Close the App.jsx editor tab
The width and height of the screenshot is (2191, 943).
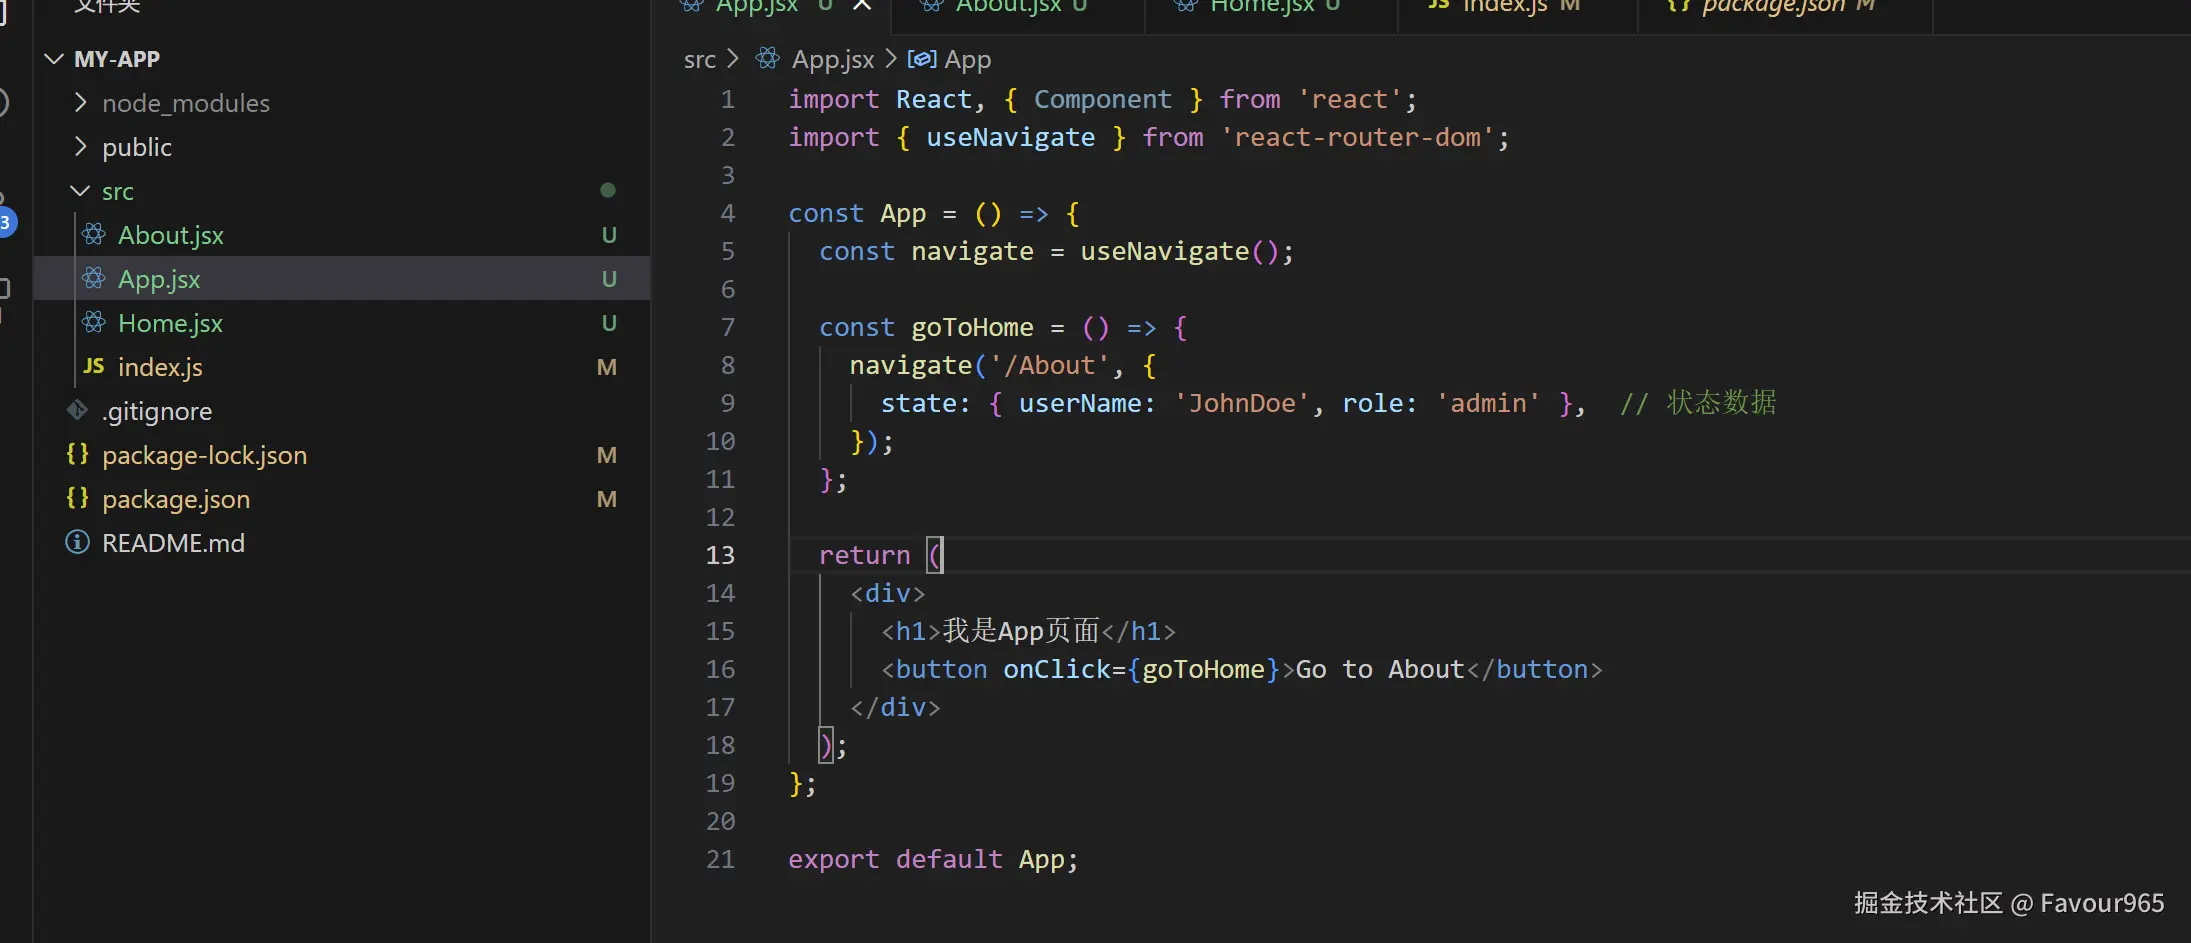coord(862,6)
